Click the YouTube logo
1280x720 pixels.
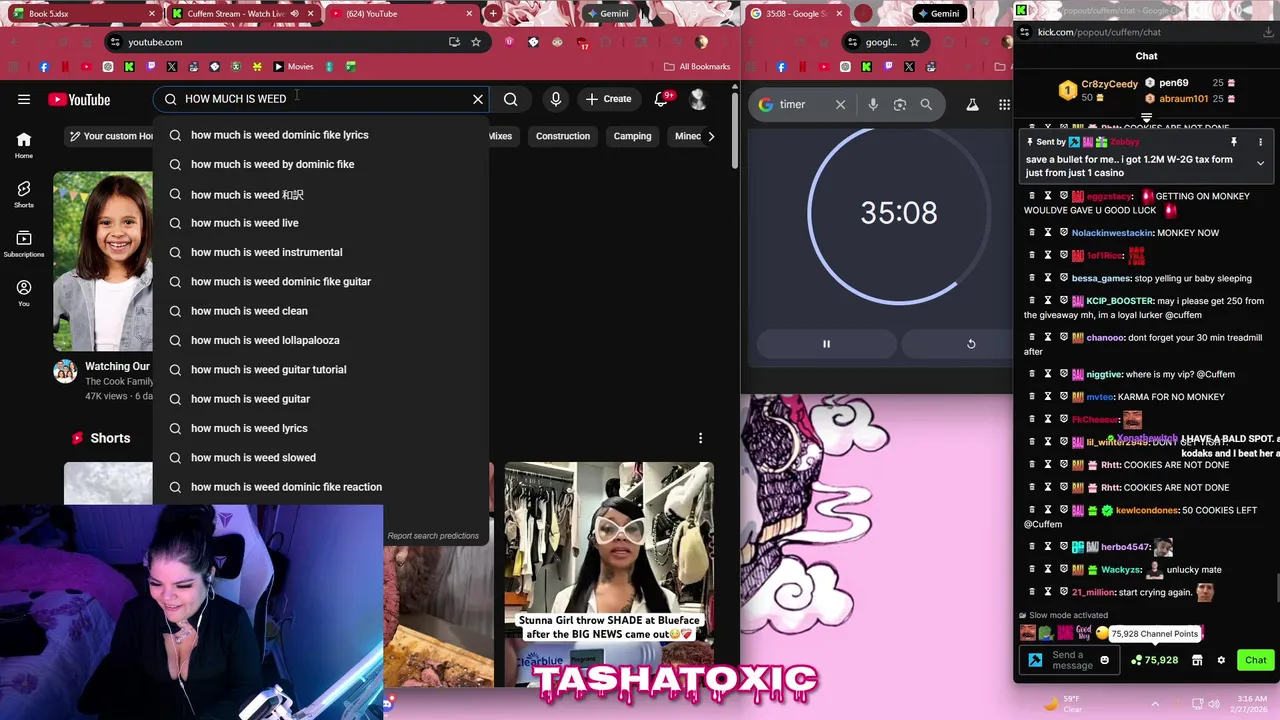coord(79,99)
